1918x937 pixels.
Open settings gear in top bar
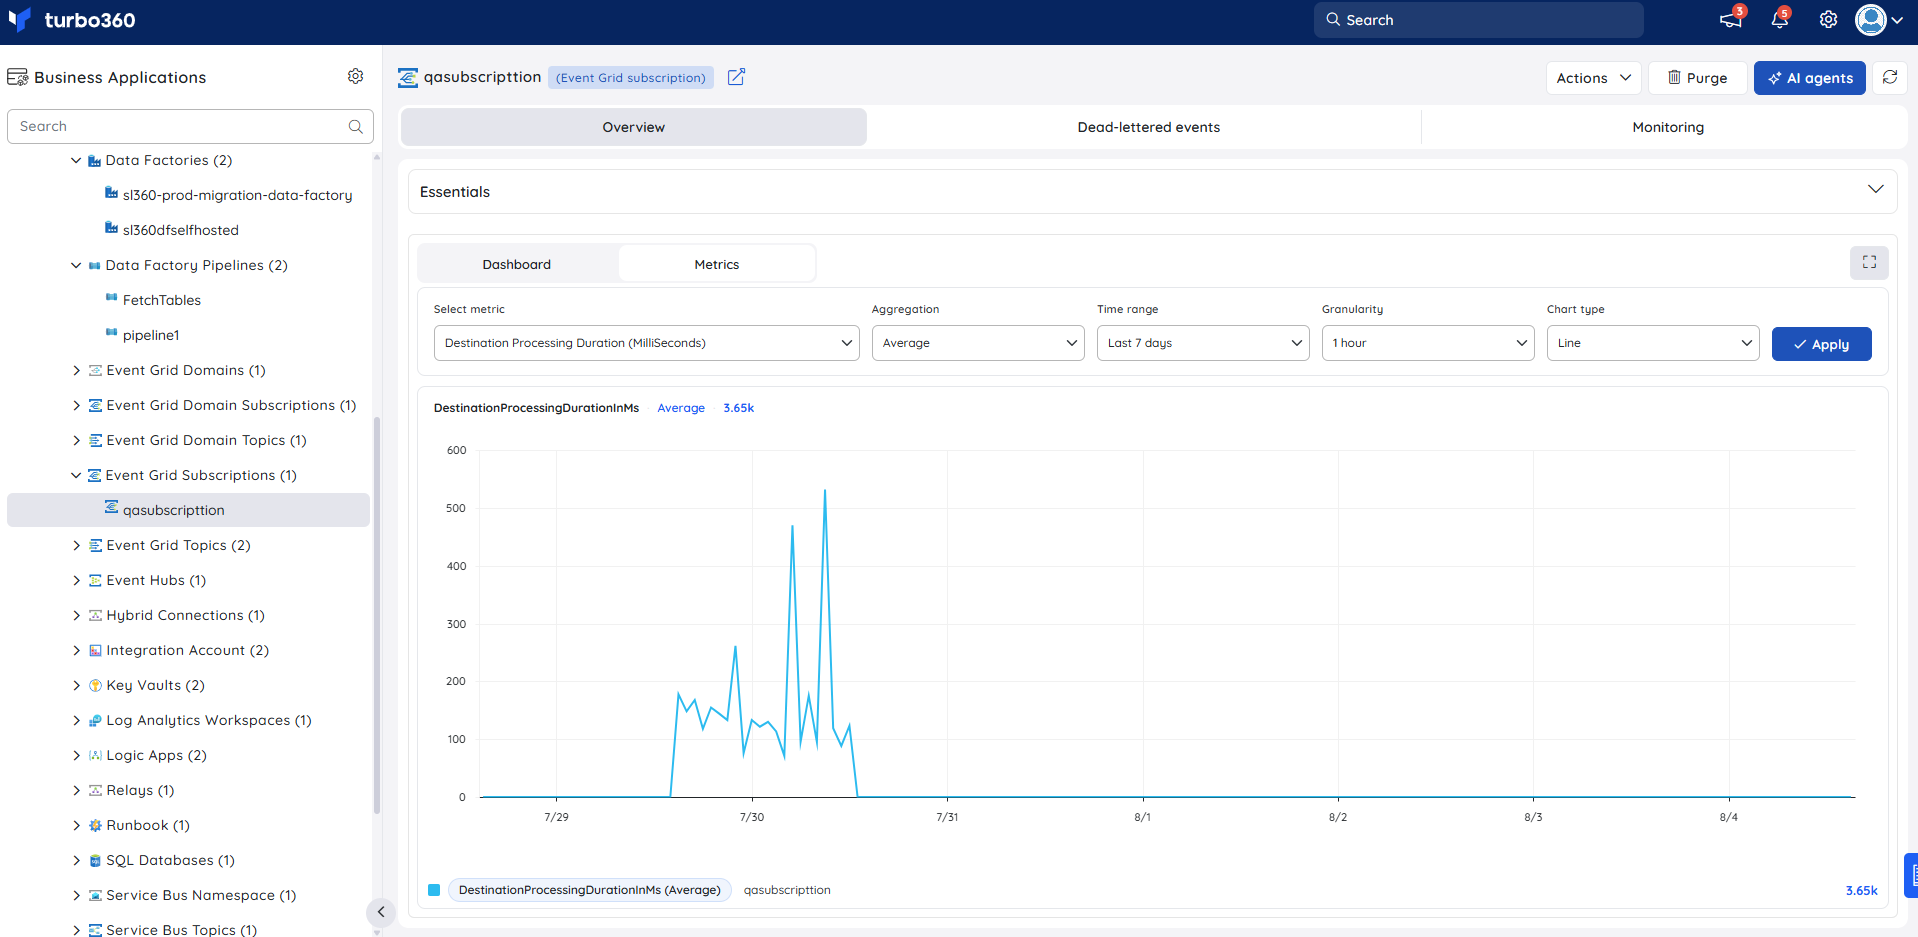point(1828,20)
